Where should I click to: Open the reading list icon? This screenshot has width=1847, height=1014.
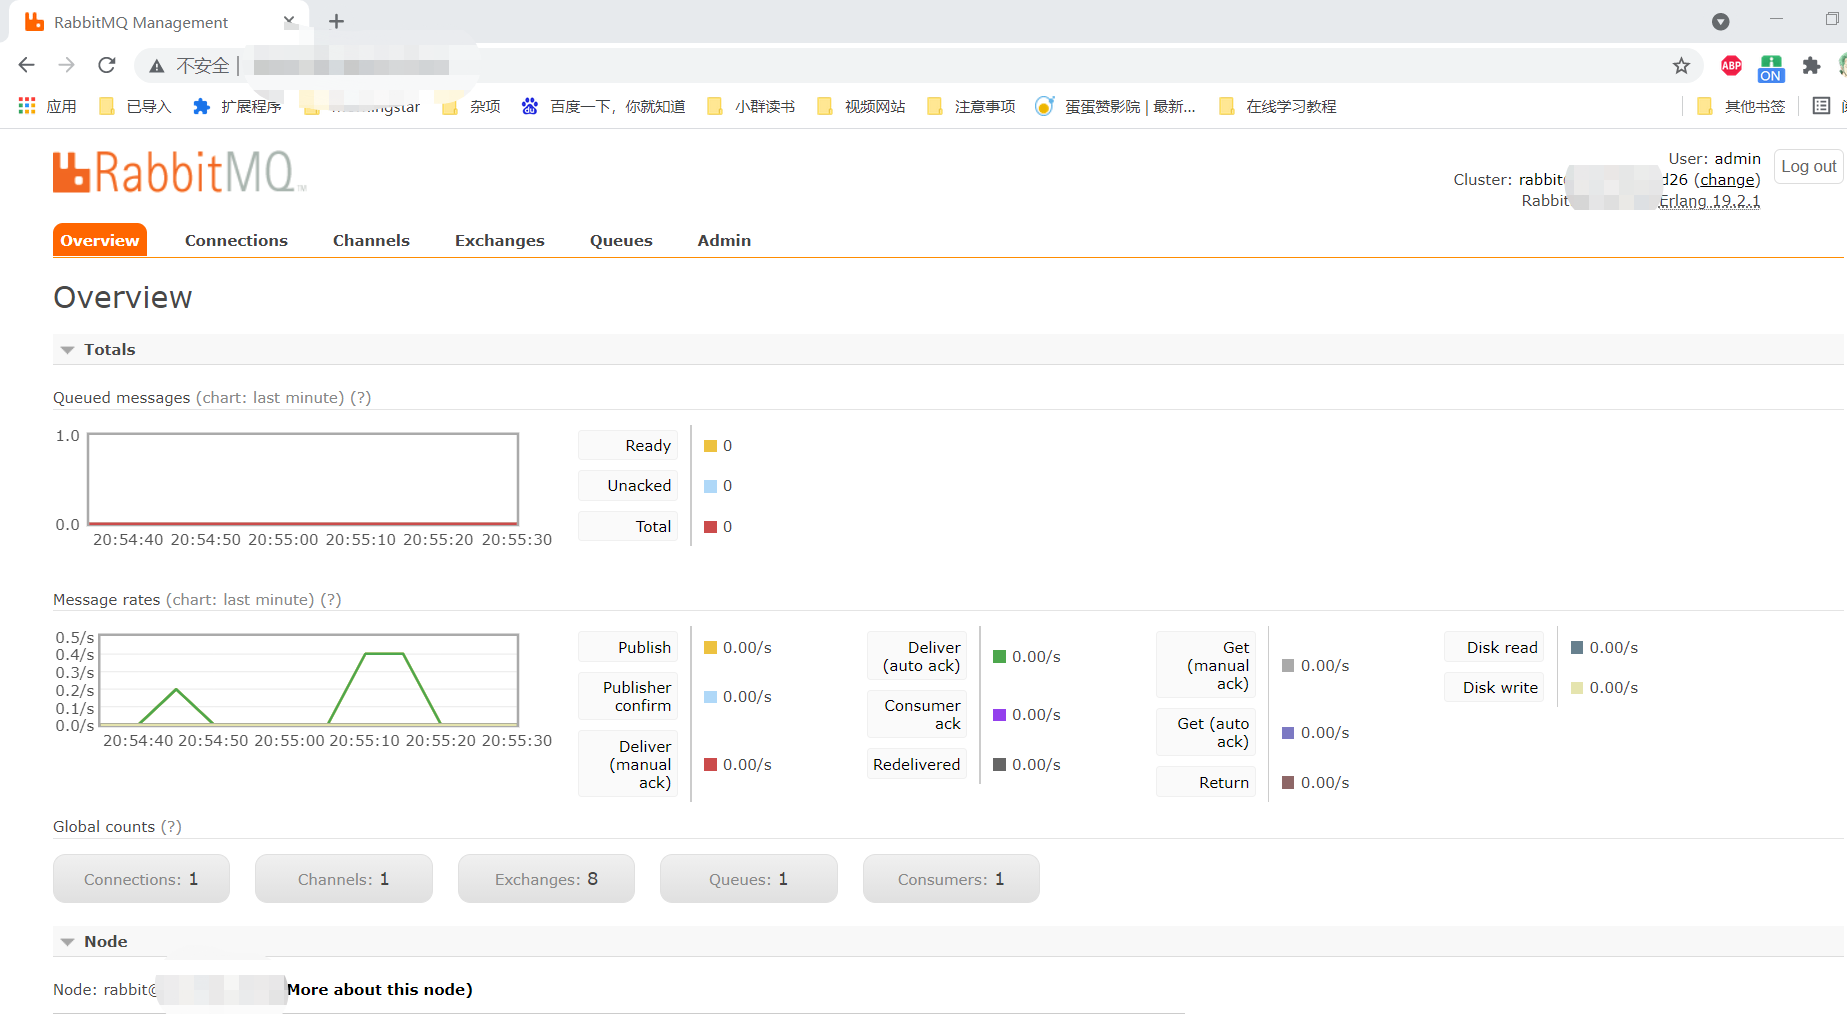coord(1822,106)
